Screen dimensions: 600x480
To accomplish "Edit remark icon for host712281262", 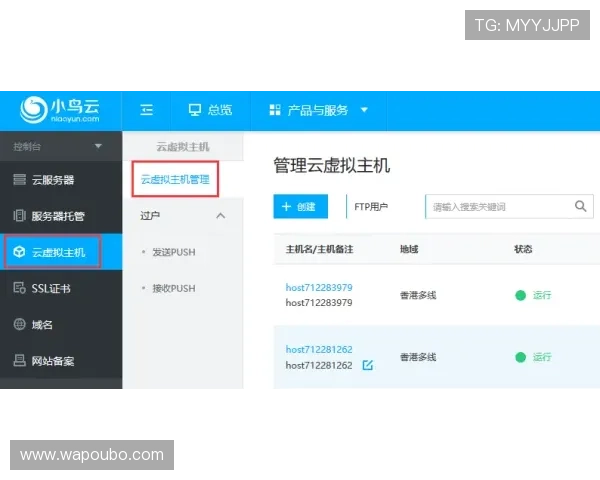I will 368,365.
